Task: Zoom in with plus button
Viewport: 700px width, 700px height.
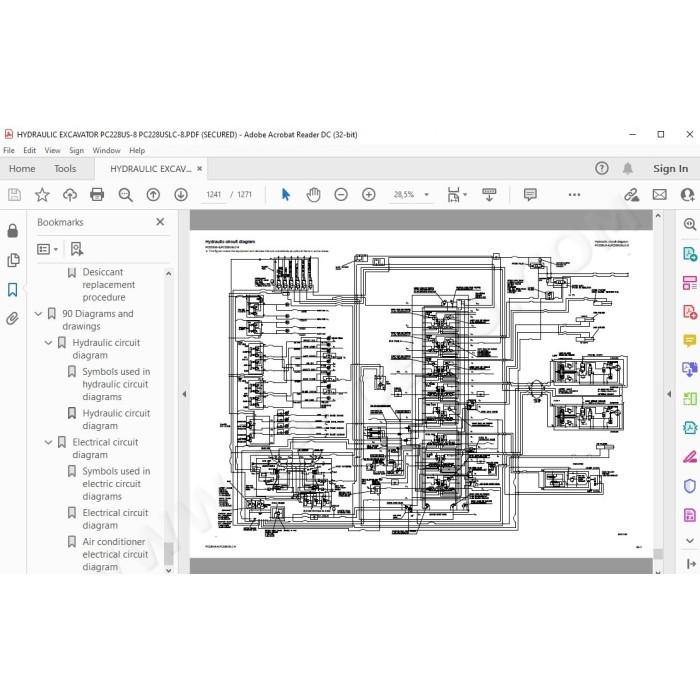Action: click(x=369, y=195)
